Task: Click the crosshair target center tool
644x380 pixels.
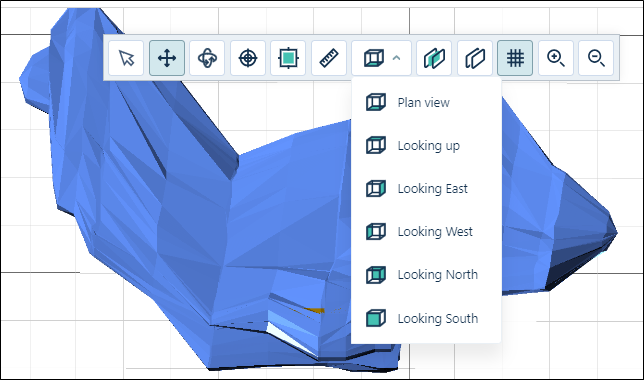Action: 248,58
